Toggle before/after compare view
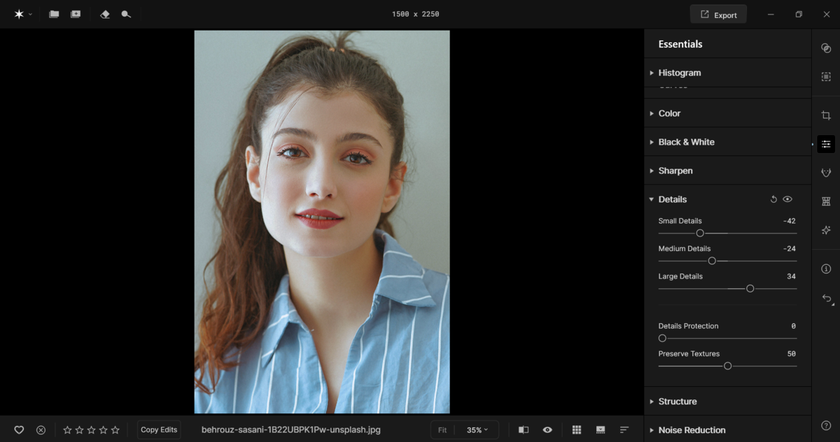Screen dimensions: 840x442 (523, 430)
